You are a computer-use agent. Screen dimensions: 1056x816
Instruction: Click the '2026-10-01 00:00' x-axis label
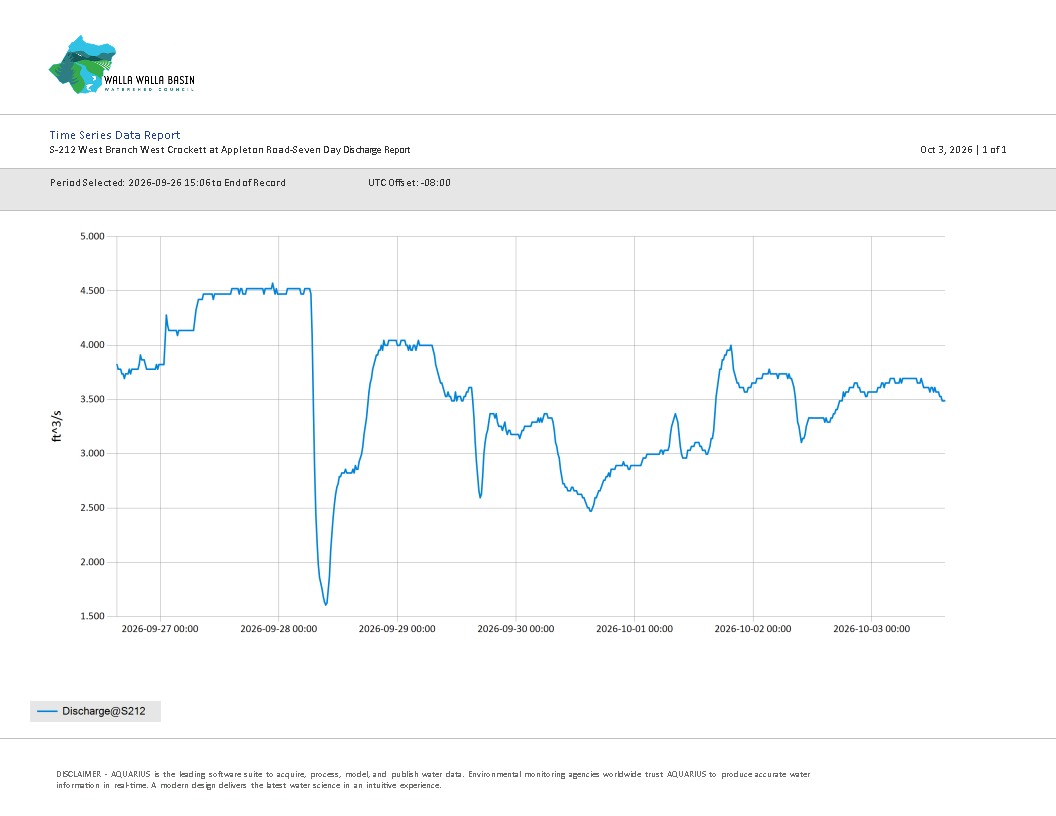point(634,629)
